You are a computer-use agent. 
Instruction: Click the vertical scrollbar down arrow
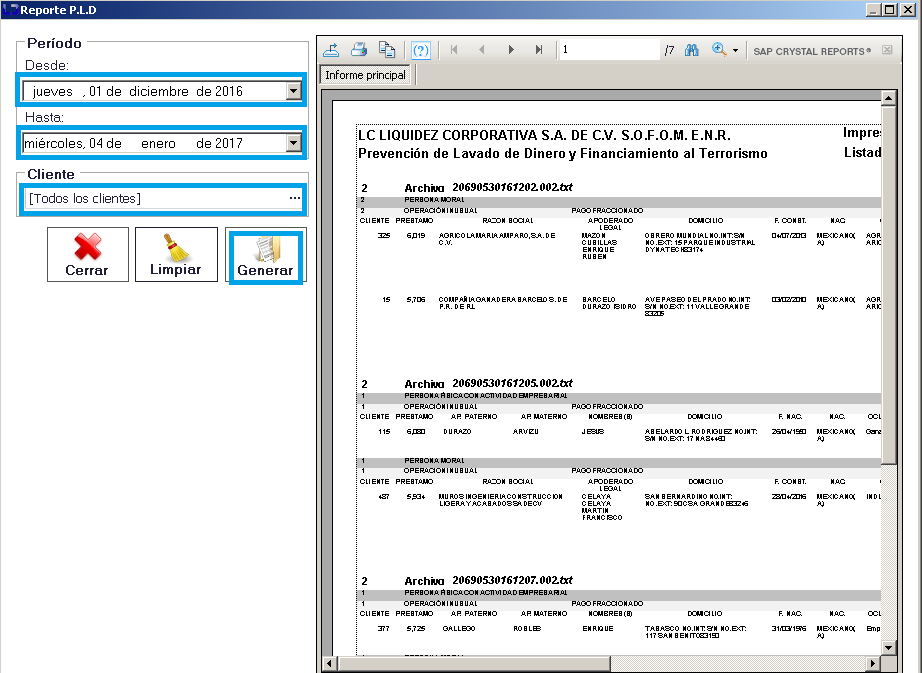888,648
